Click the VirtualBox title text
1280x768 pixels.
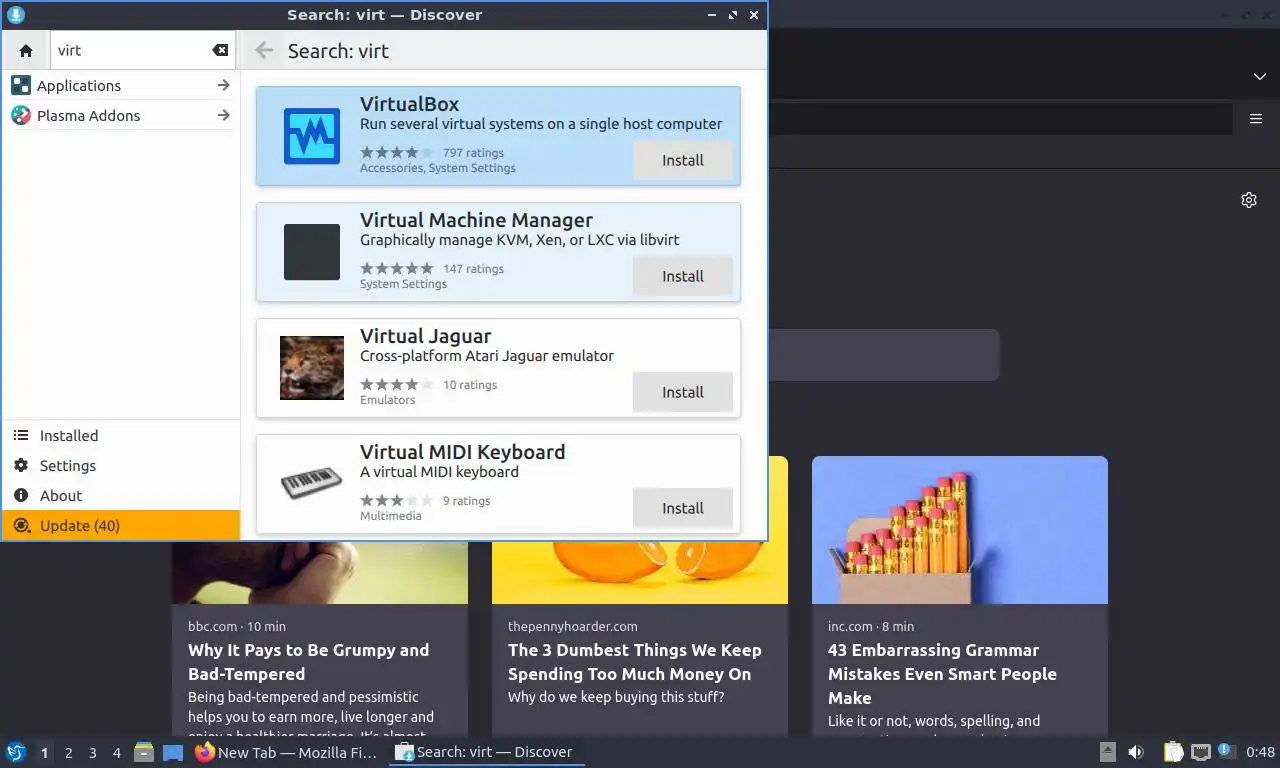(x=409, y=104)
